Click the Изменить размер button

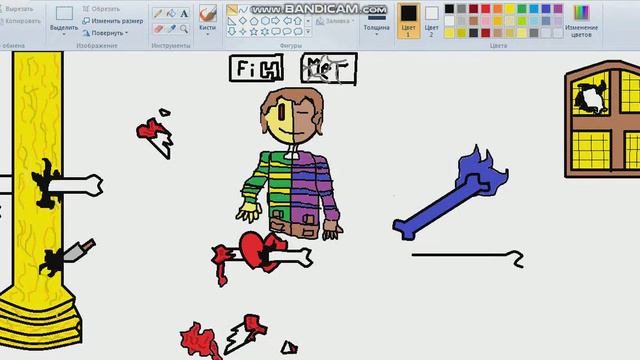coord(113,21)
